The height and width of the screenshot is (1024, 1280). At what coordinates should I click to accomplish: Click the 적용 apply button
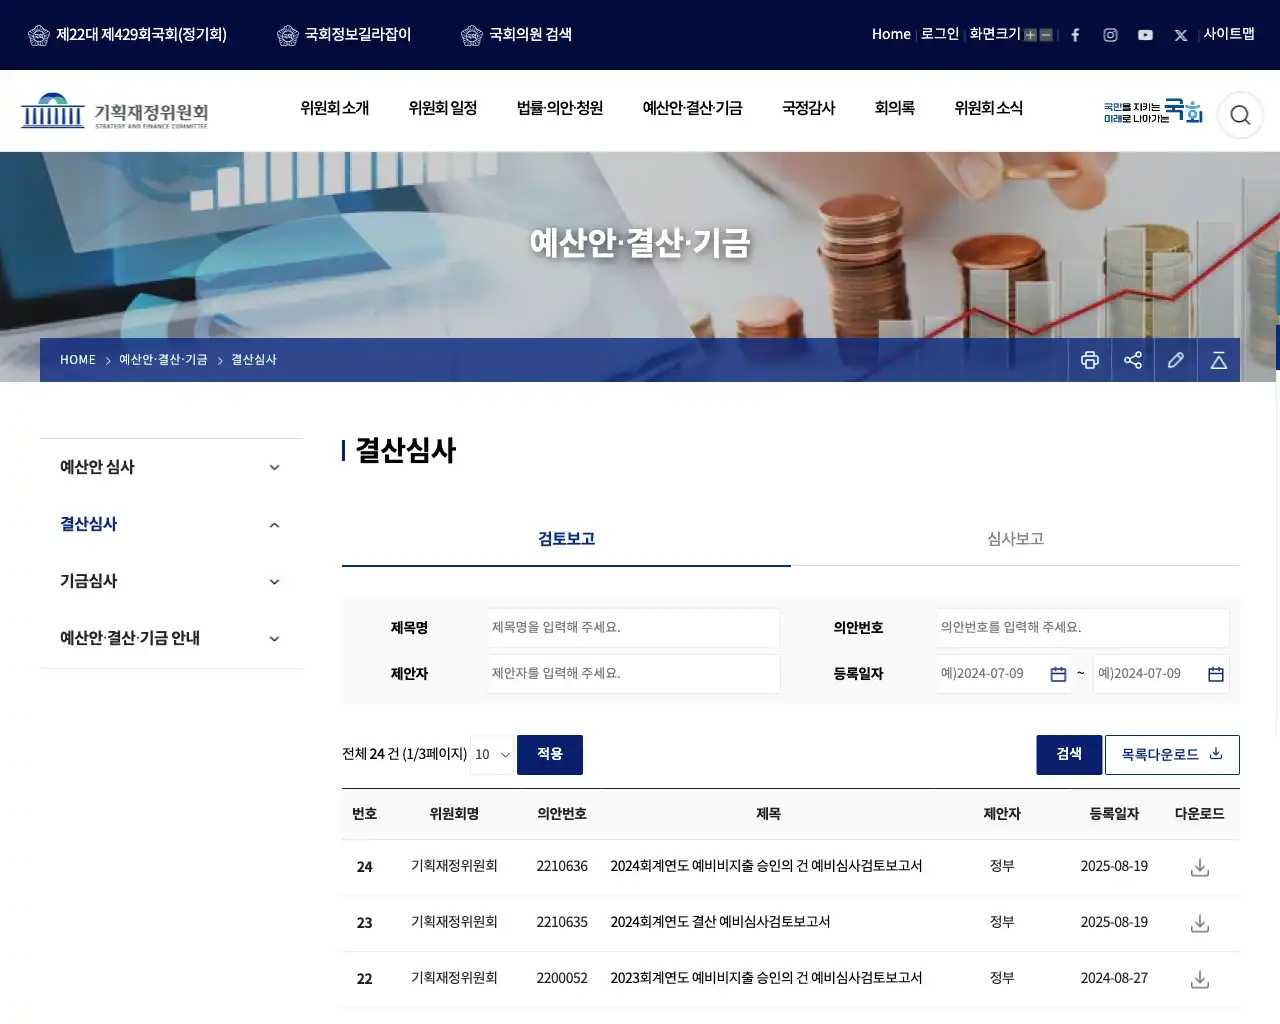[550, 755]
